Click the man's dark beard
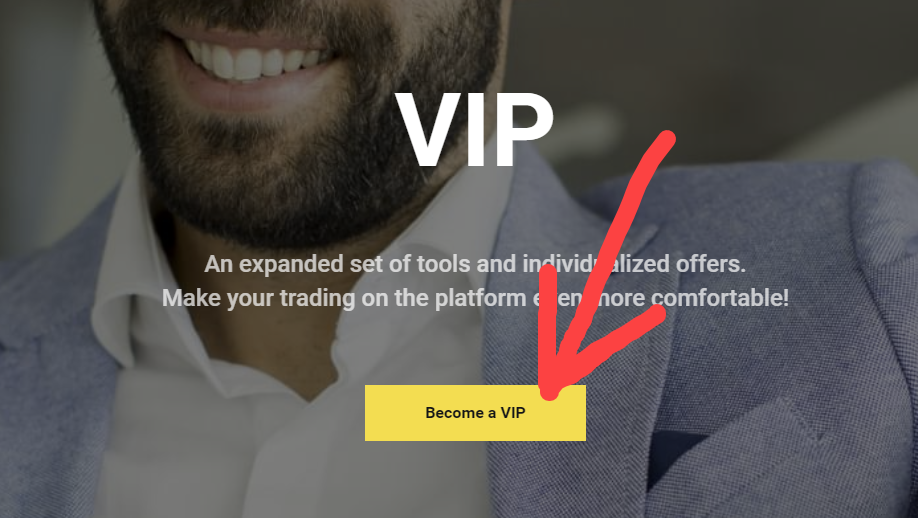 (x=293, y=152)
